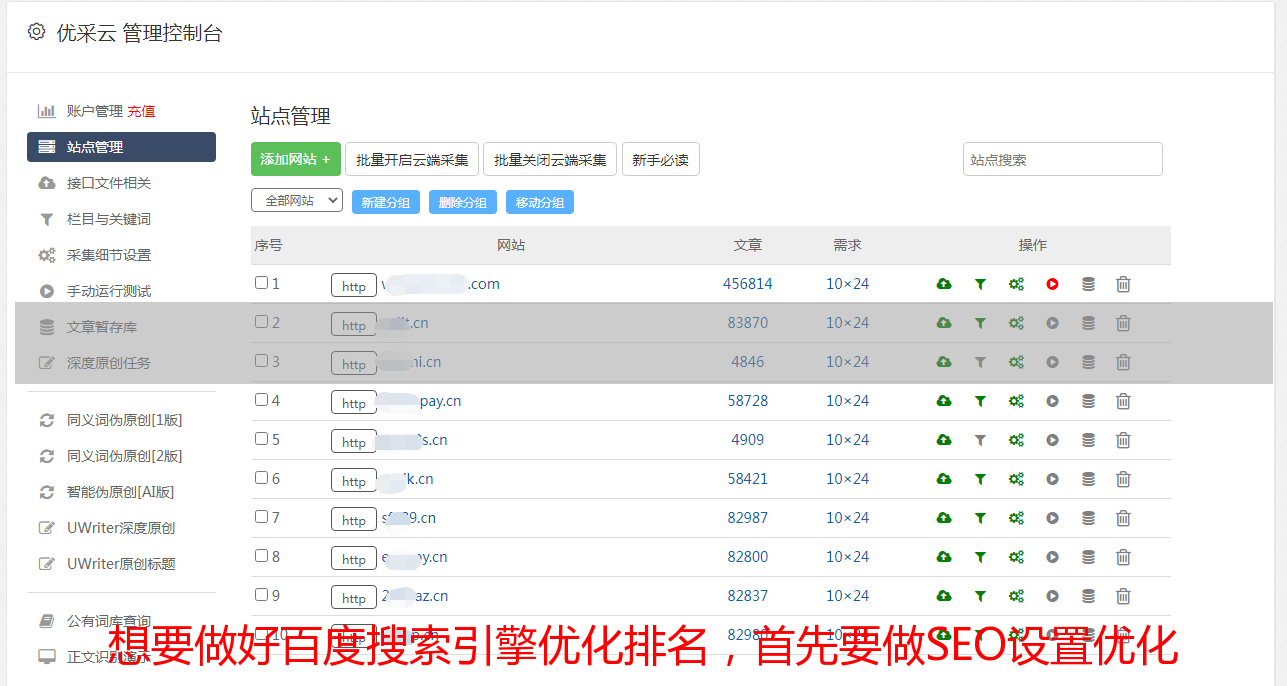The width and height of the screenshot is (1287, 686).
Task: Select the checkbox for site row 5
Action: coord(261,439)
